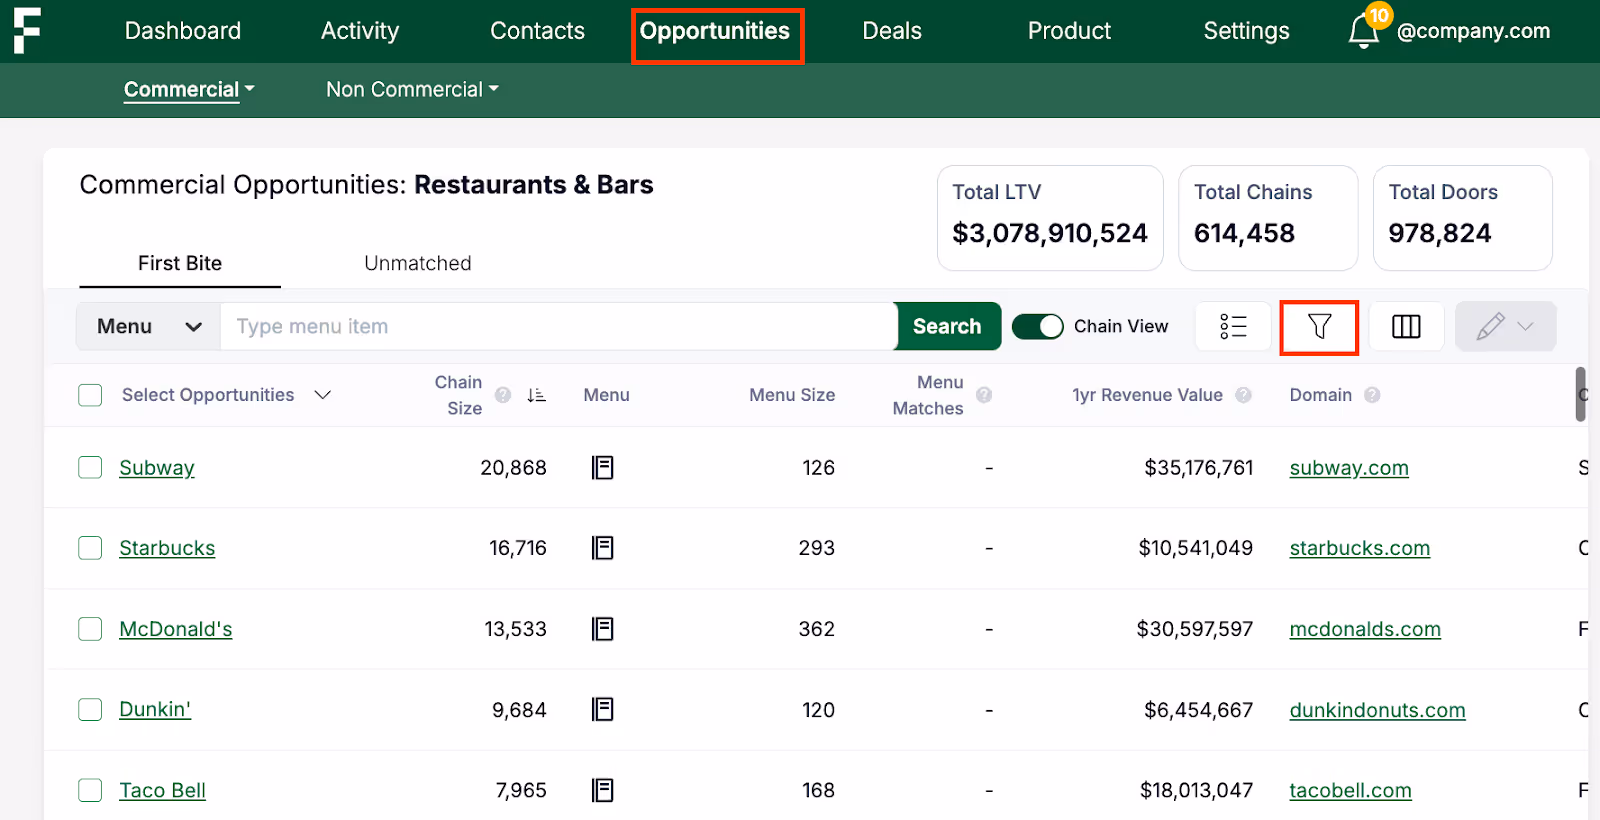The height and width of the screenshot is (820, 1600).
Task: Click the Total Doors summary card
Action: [x=1462, y=218]
